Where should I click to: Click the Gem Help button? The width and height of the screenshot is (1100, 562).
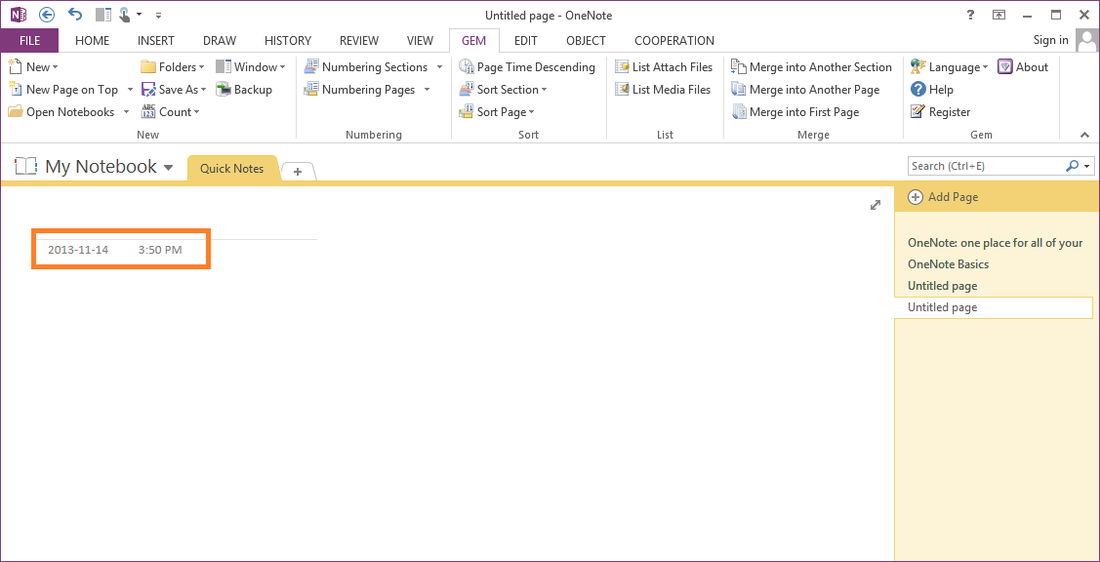(932, 90)
